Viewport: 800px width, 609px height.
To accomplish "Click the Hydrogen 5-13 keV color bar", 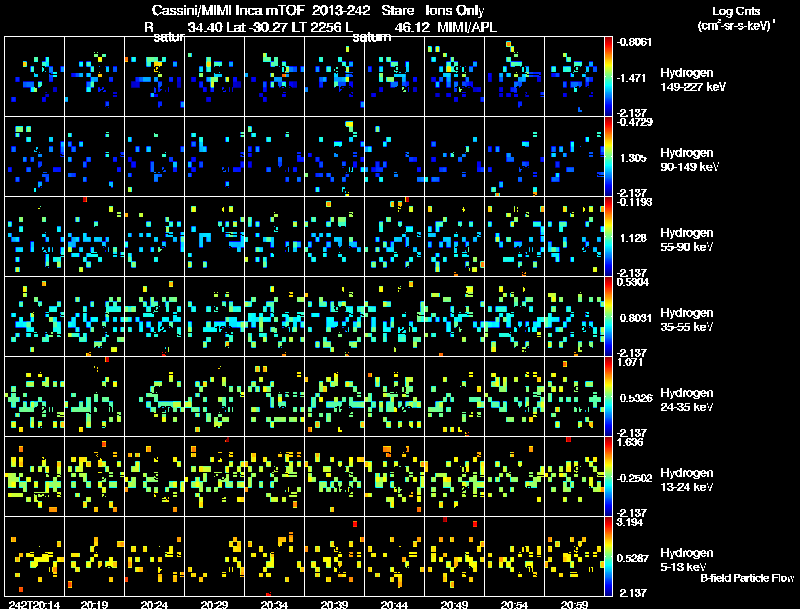I will point(608,556).
